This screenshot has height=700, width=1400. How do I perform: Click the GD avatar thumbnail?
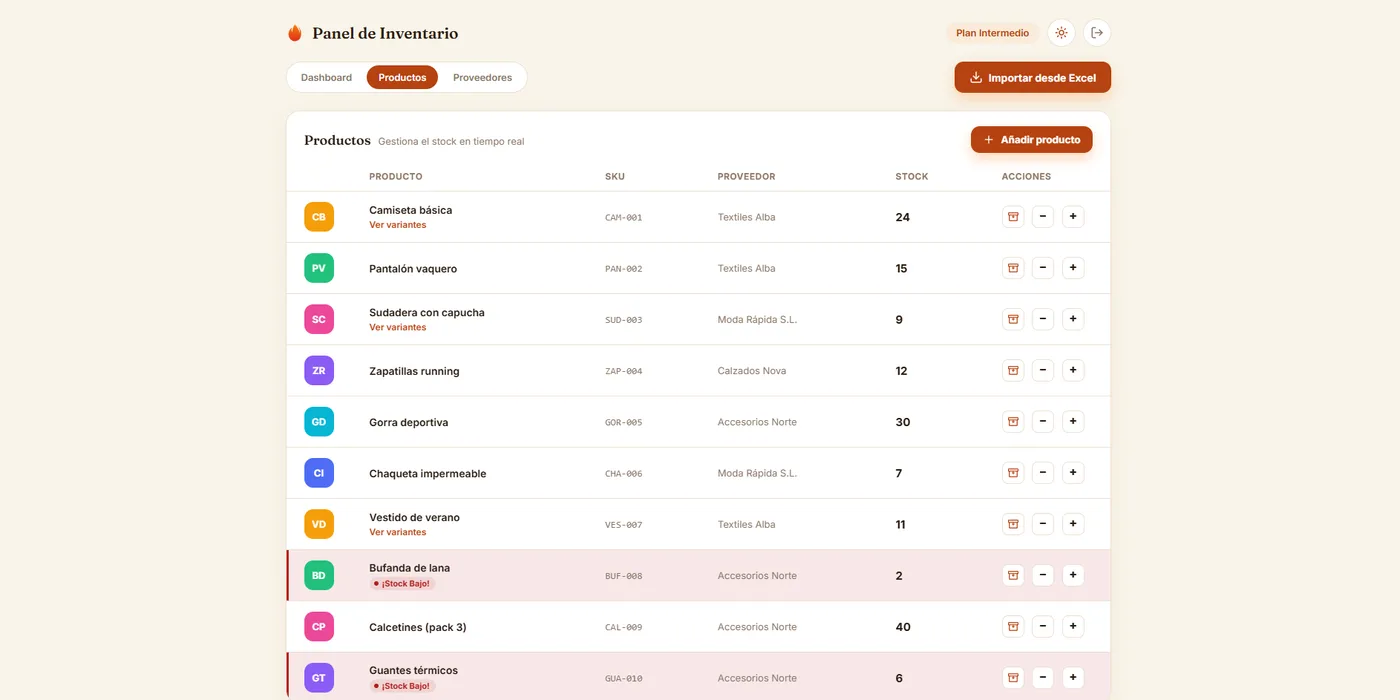[x=319, y=422]
